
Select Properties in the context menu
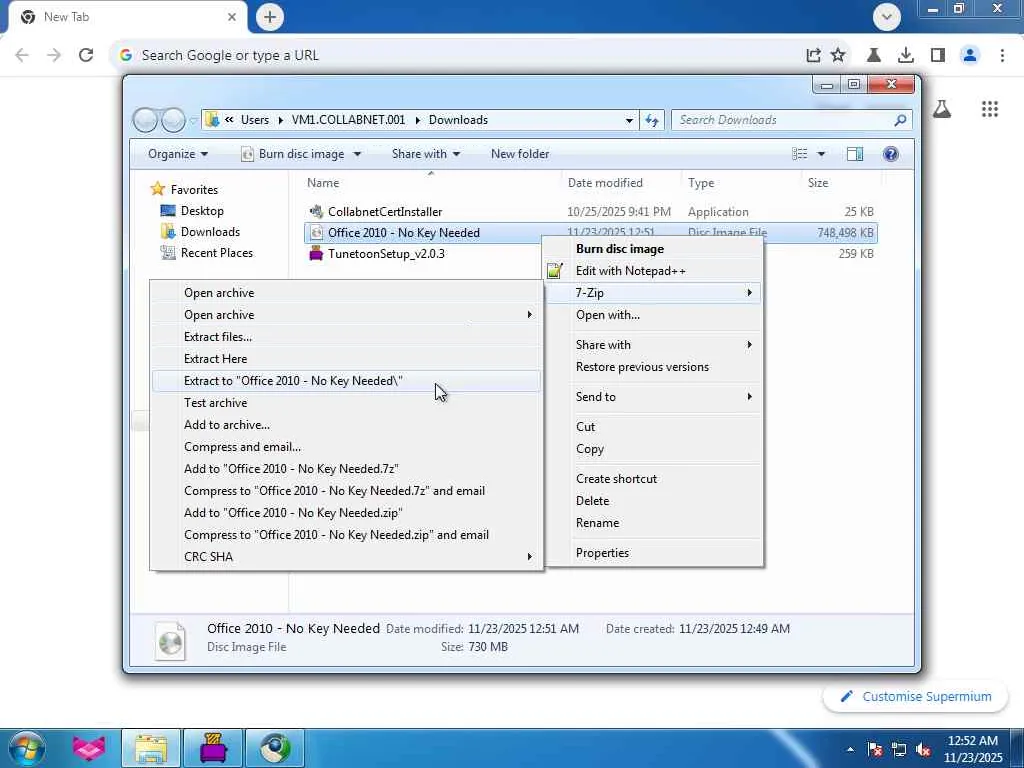[654, 553]
